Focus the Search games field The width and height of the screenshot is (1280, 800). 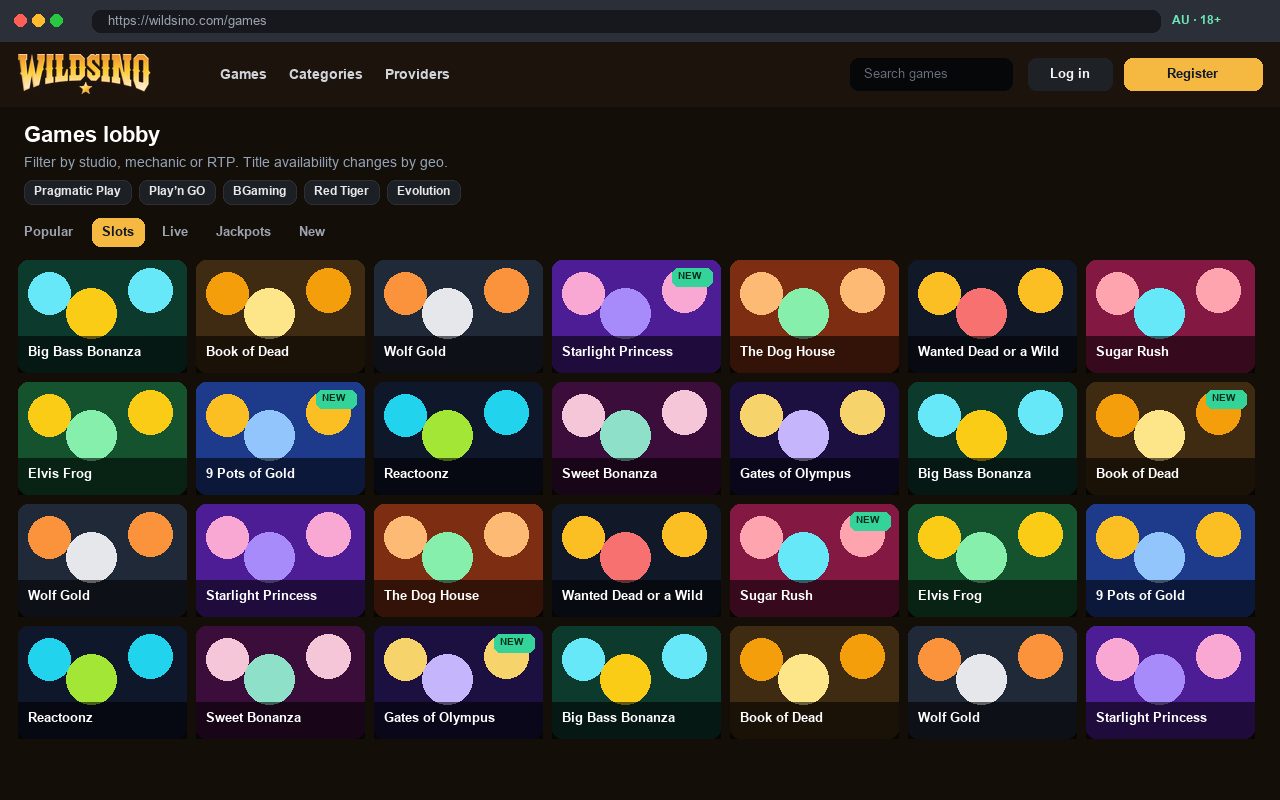pyautogui.click(x=931, y=74)
